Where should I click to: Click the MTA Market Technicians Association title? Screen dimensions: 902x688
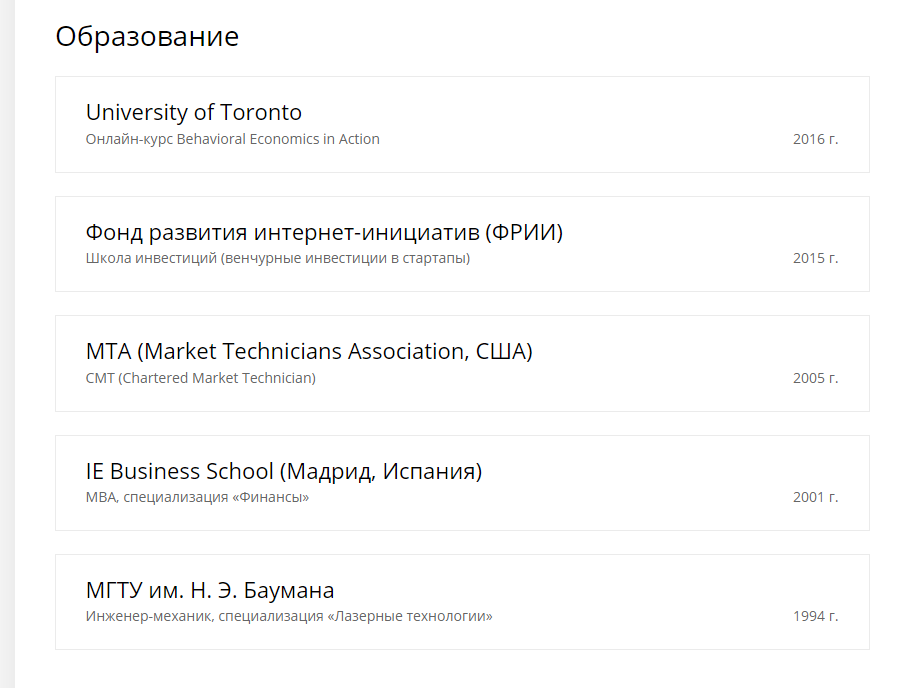pos(309,351)
